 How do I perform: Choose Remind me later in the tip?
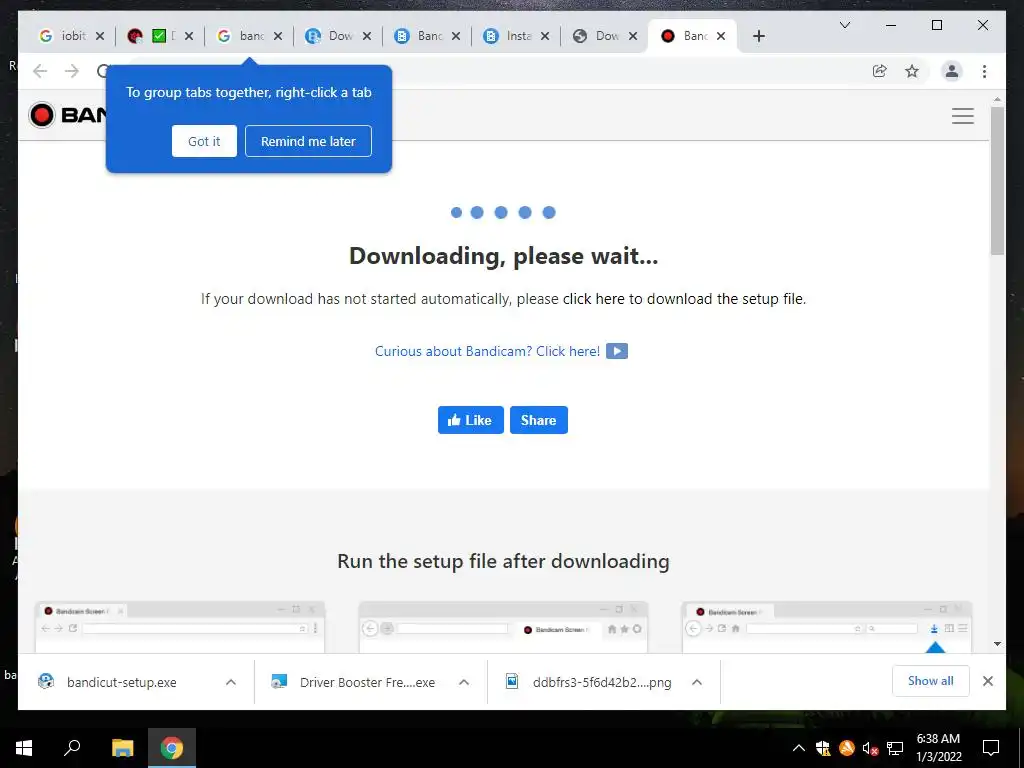pos(308,141)
